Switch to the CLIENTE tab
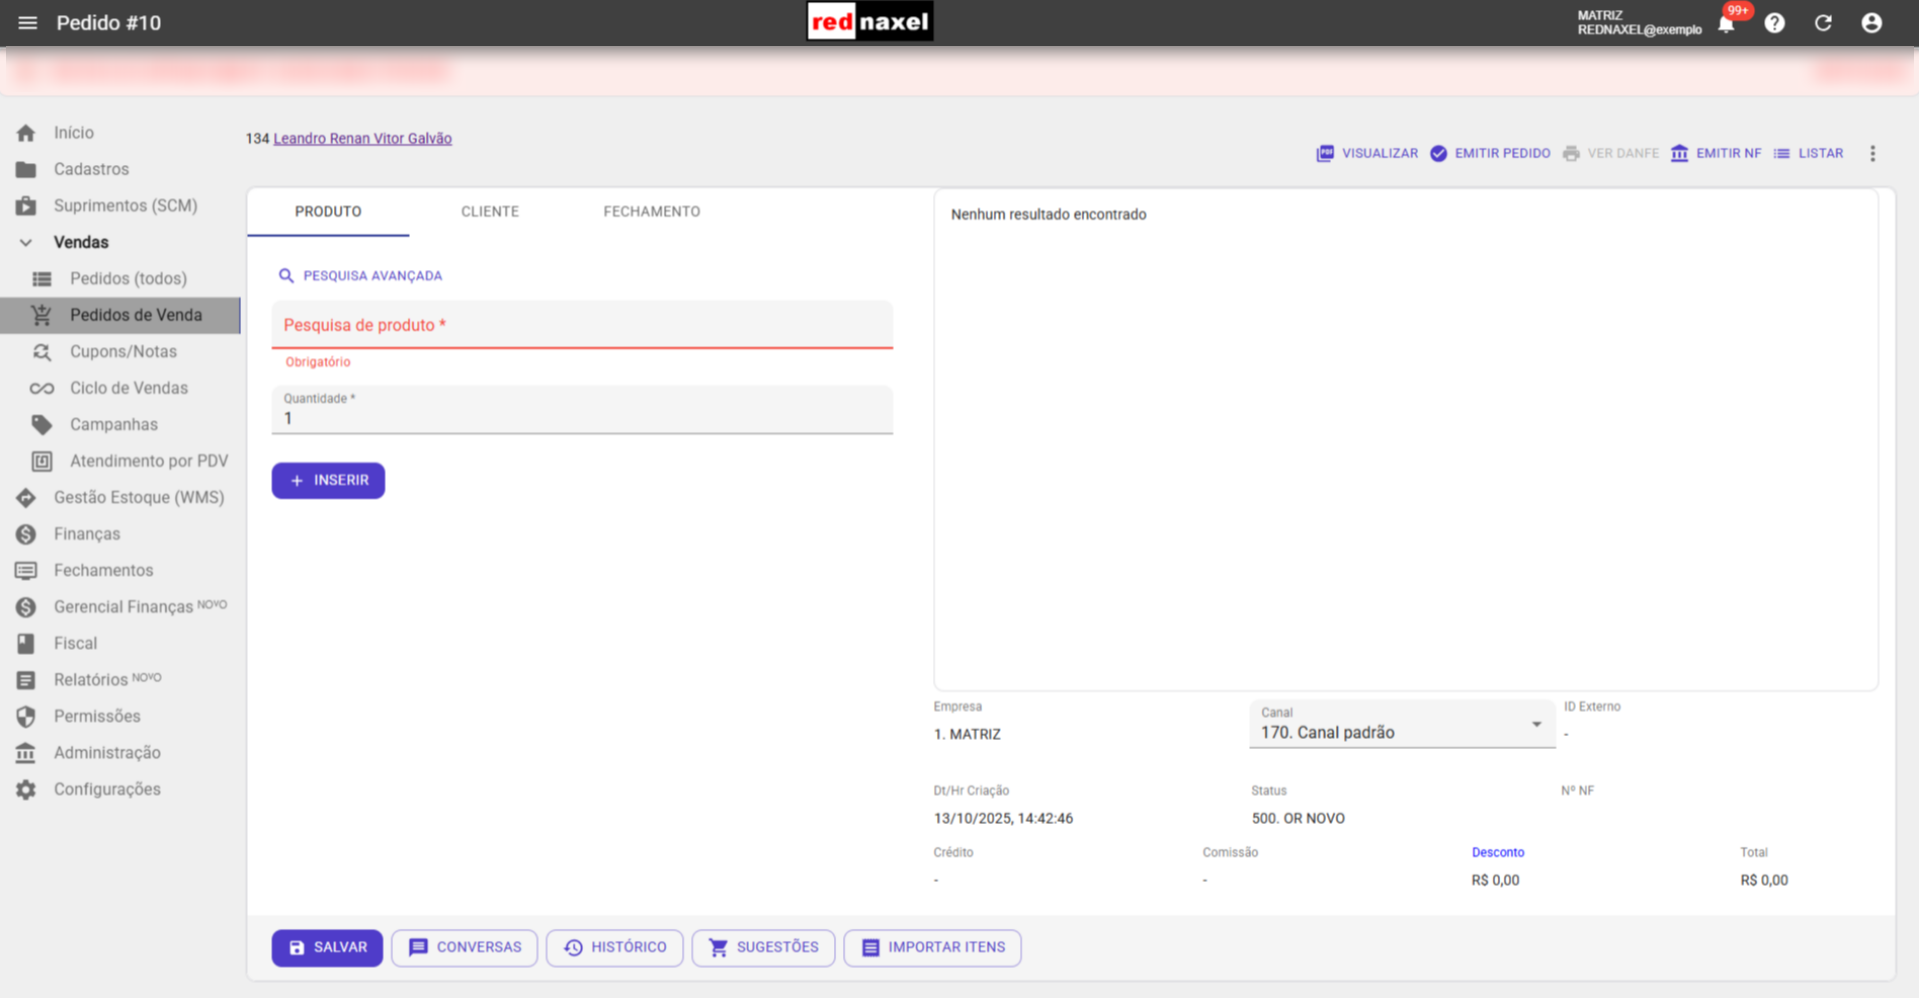 point(490,212)
